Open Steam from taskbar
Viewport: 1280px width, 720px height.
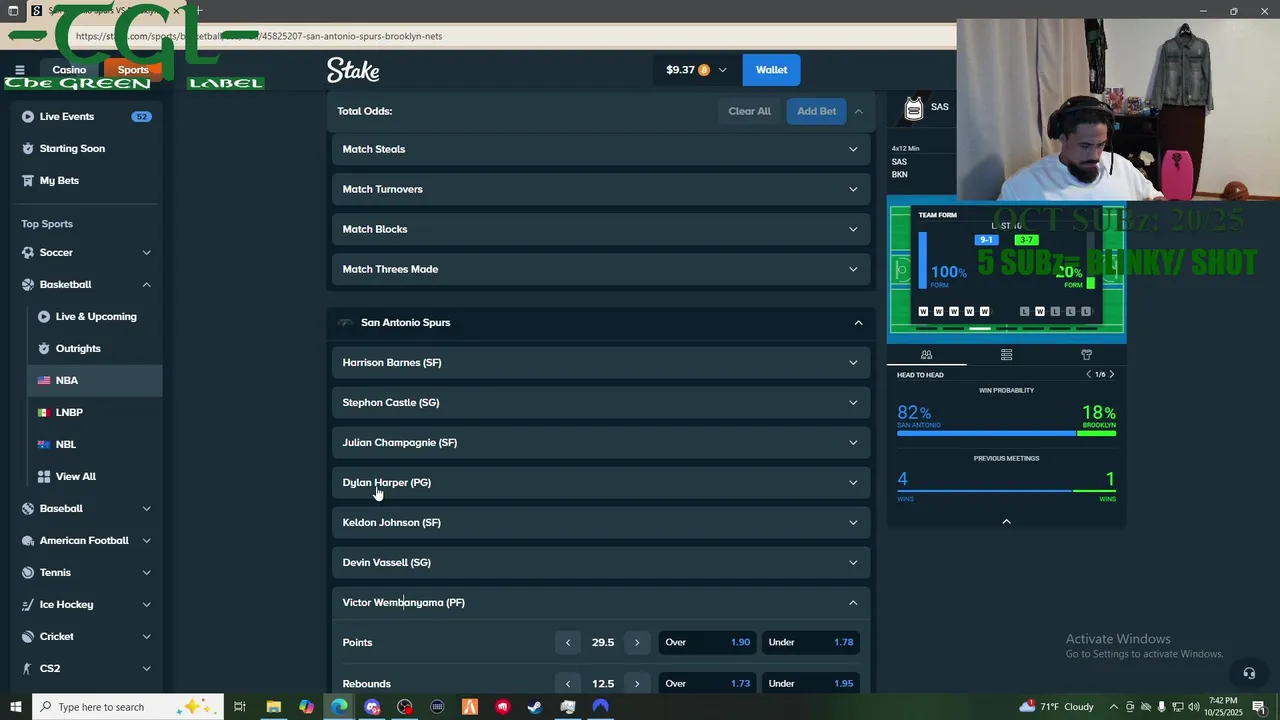click(535, 707)
